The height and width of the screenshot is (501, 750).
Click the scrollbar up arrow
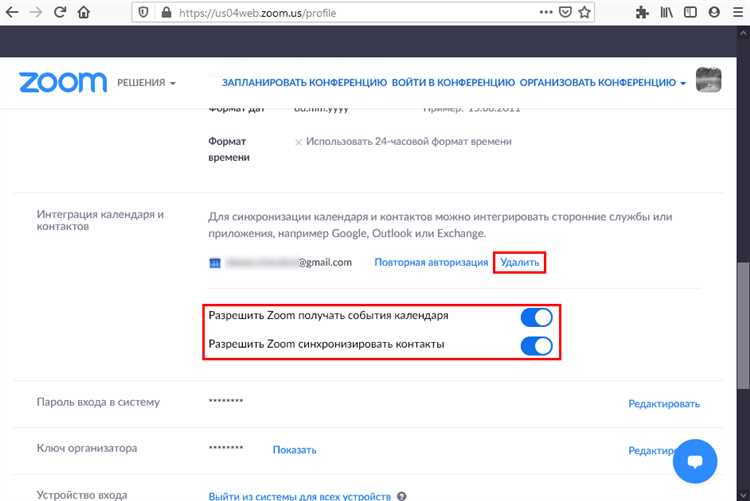(743, 33)
